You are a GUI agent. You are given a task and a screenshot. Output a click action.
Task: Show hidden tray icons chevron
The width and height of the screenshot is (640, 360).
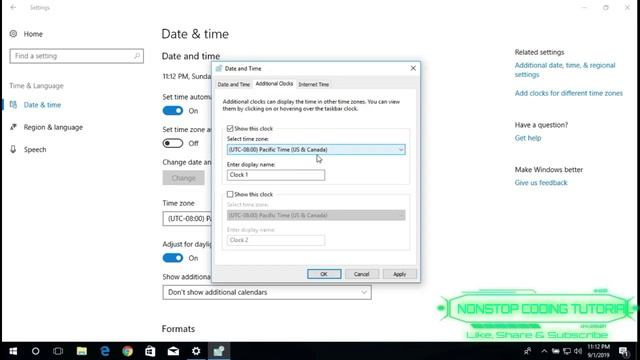(x=544, y=351)
